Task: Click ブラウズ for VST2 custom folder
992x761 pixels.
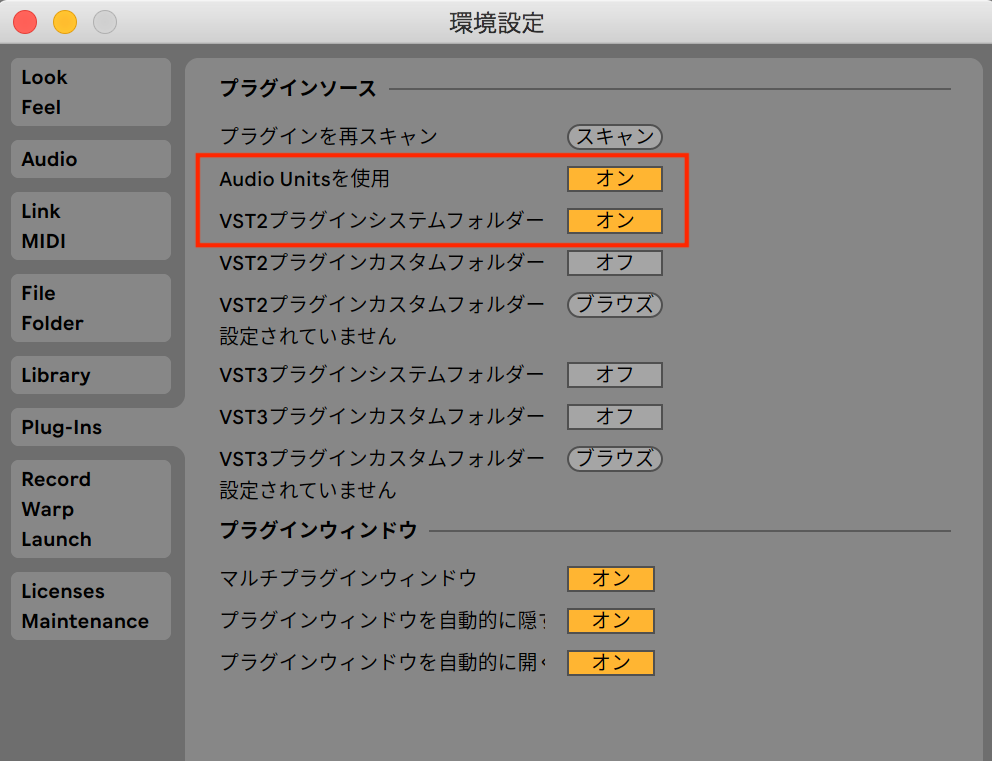Action: click(x=614, y=305)
